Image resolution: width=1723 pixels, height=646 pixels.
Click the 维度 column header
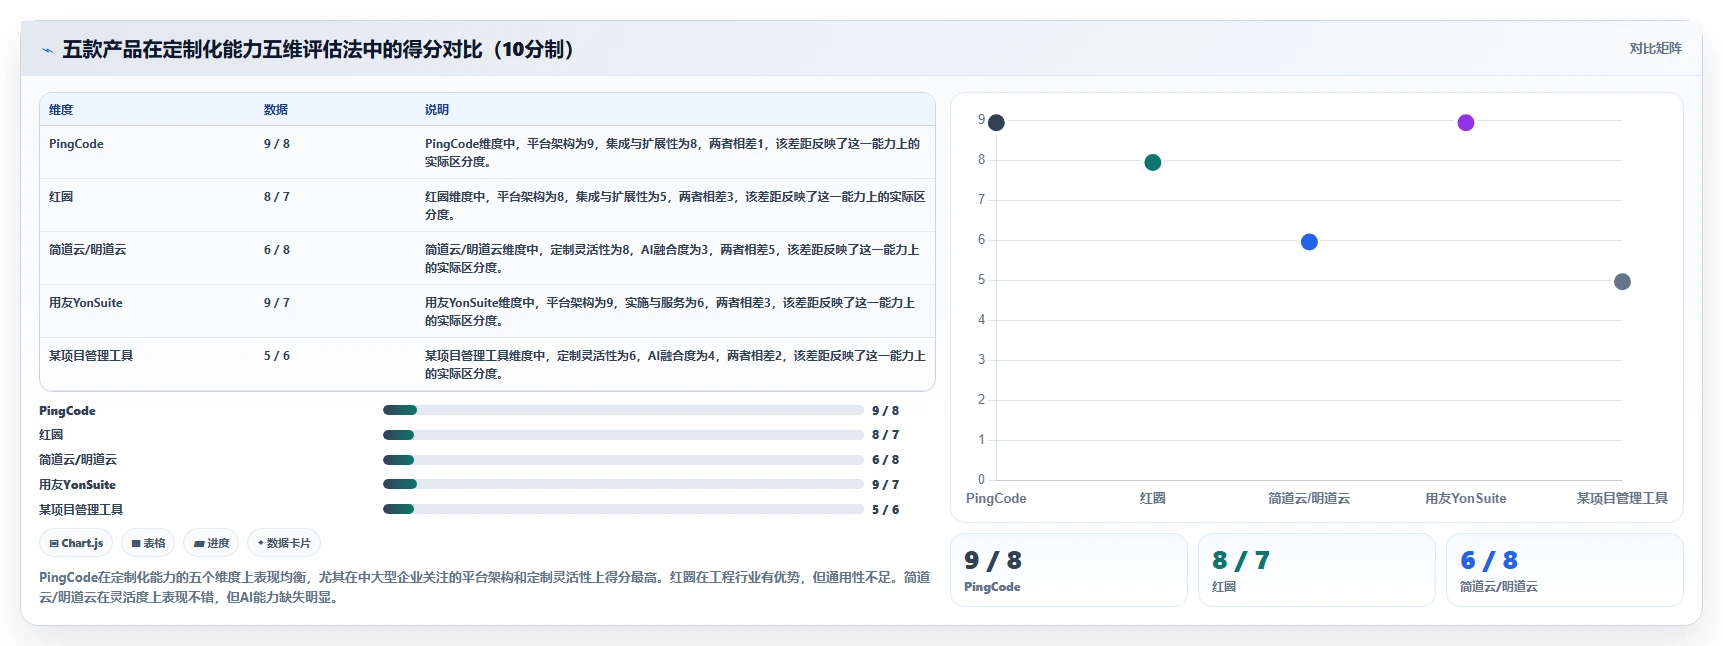pyautogui.click(x=61, y=110)
